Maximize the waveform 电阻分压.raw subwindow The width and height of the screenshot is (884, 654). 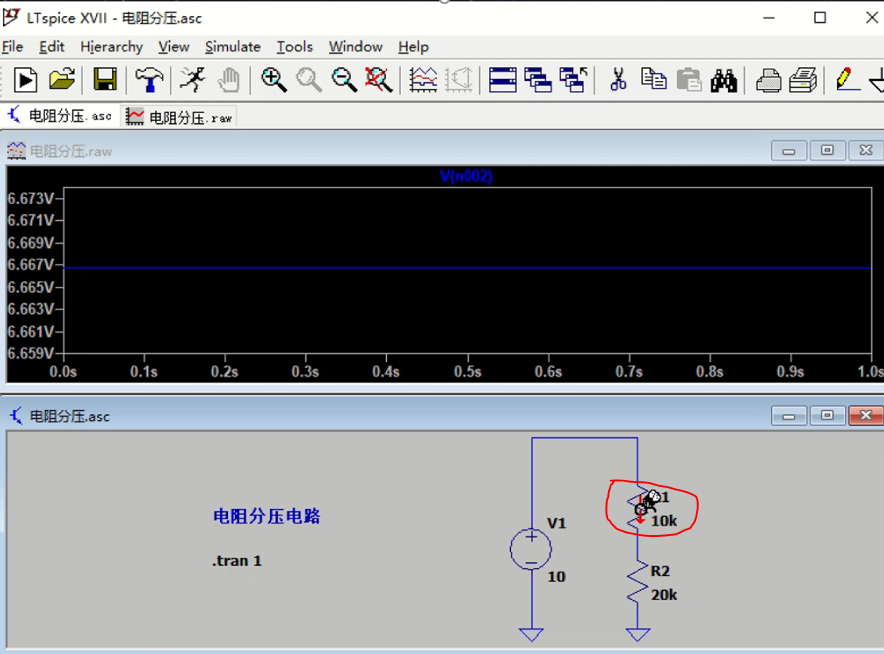click(827, 151)
